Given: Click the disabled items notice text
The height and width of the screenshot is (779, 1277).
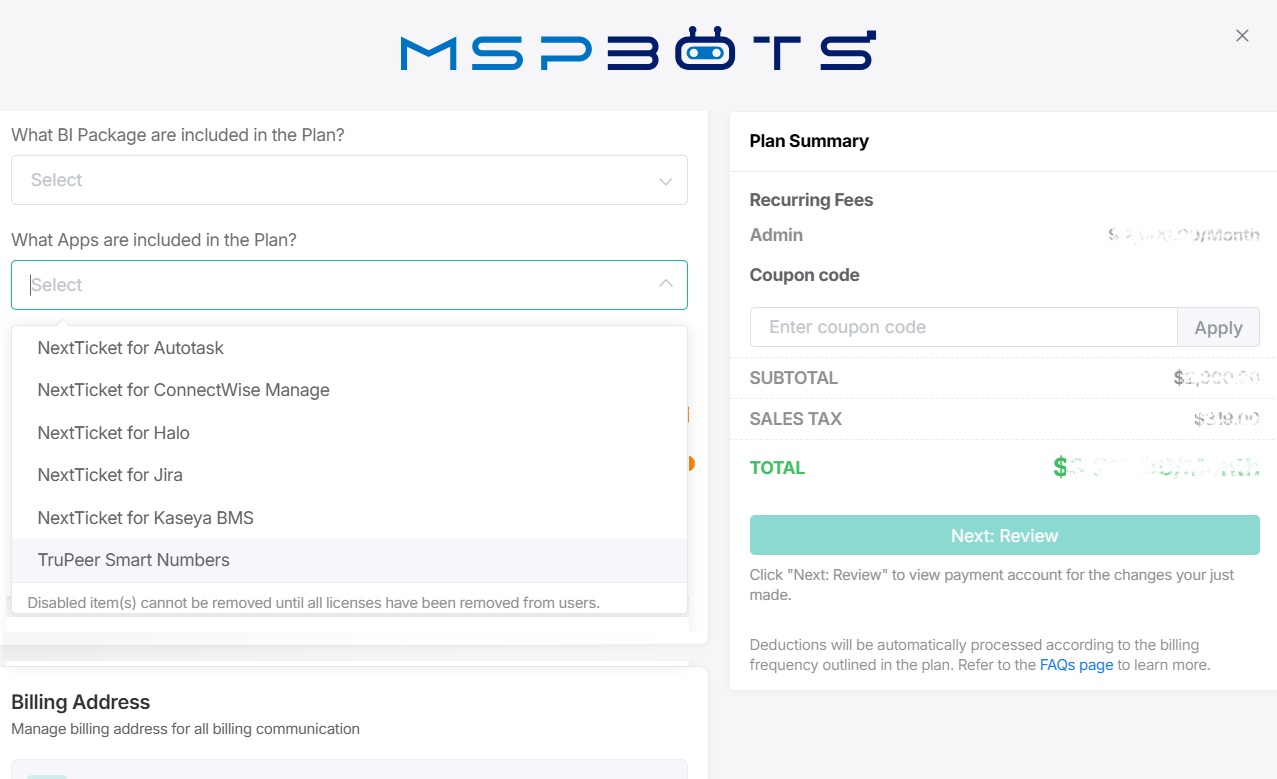Looking at the screenshot, I should tap(313, 603).
